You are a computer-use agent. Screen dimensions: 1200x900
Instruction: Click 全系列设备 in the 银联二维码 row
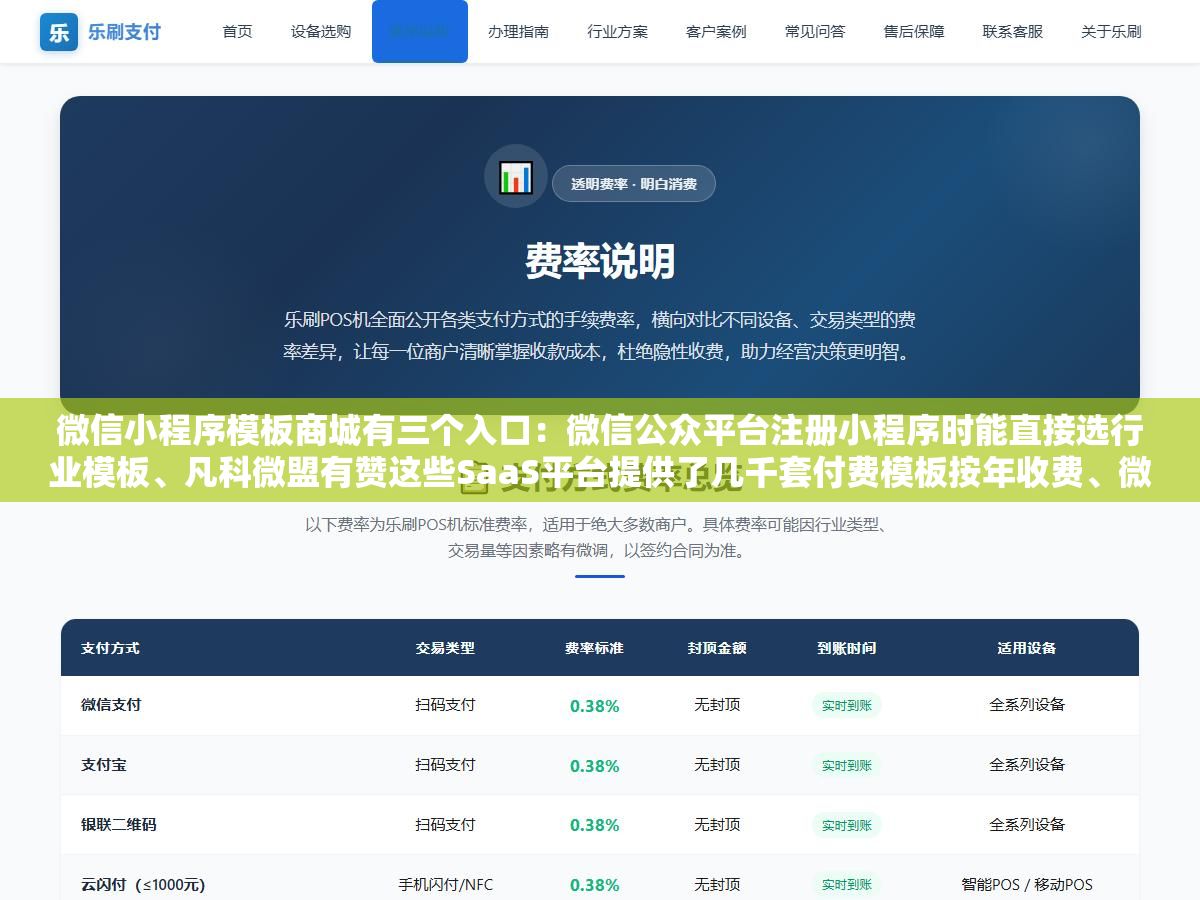1027,825
